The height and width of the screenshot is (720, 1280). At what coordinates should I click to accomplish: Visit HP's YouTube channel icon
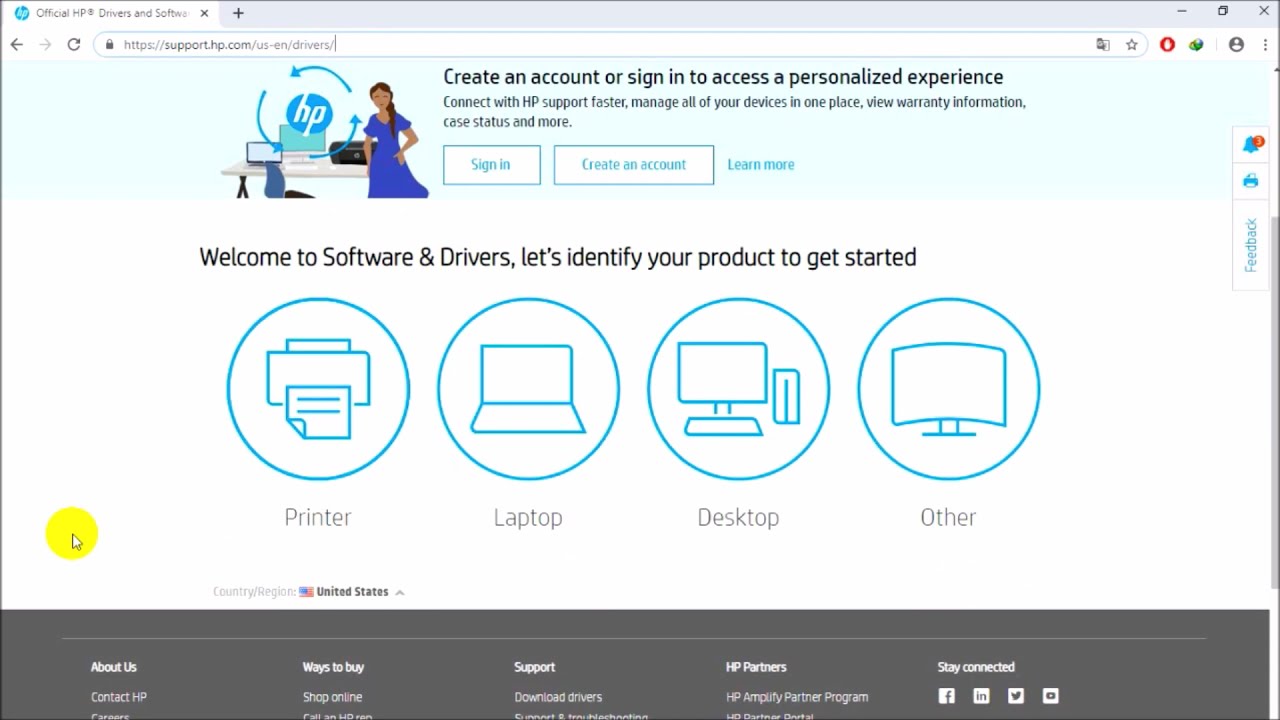[1050, 696]
